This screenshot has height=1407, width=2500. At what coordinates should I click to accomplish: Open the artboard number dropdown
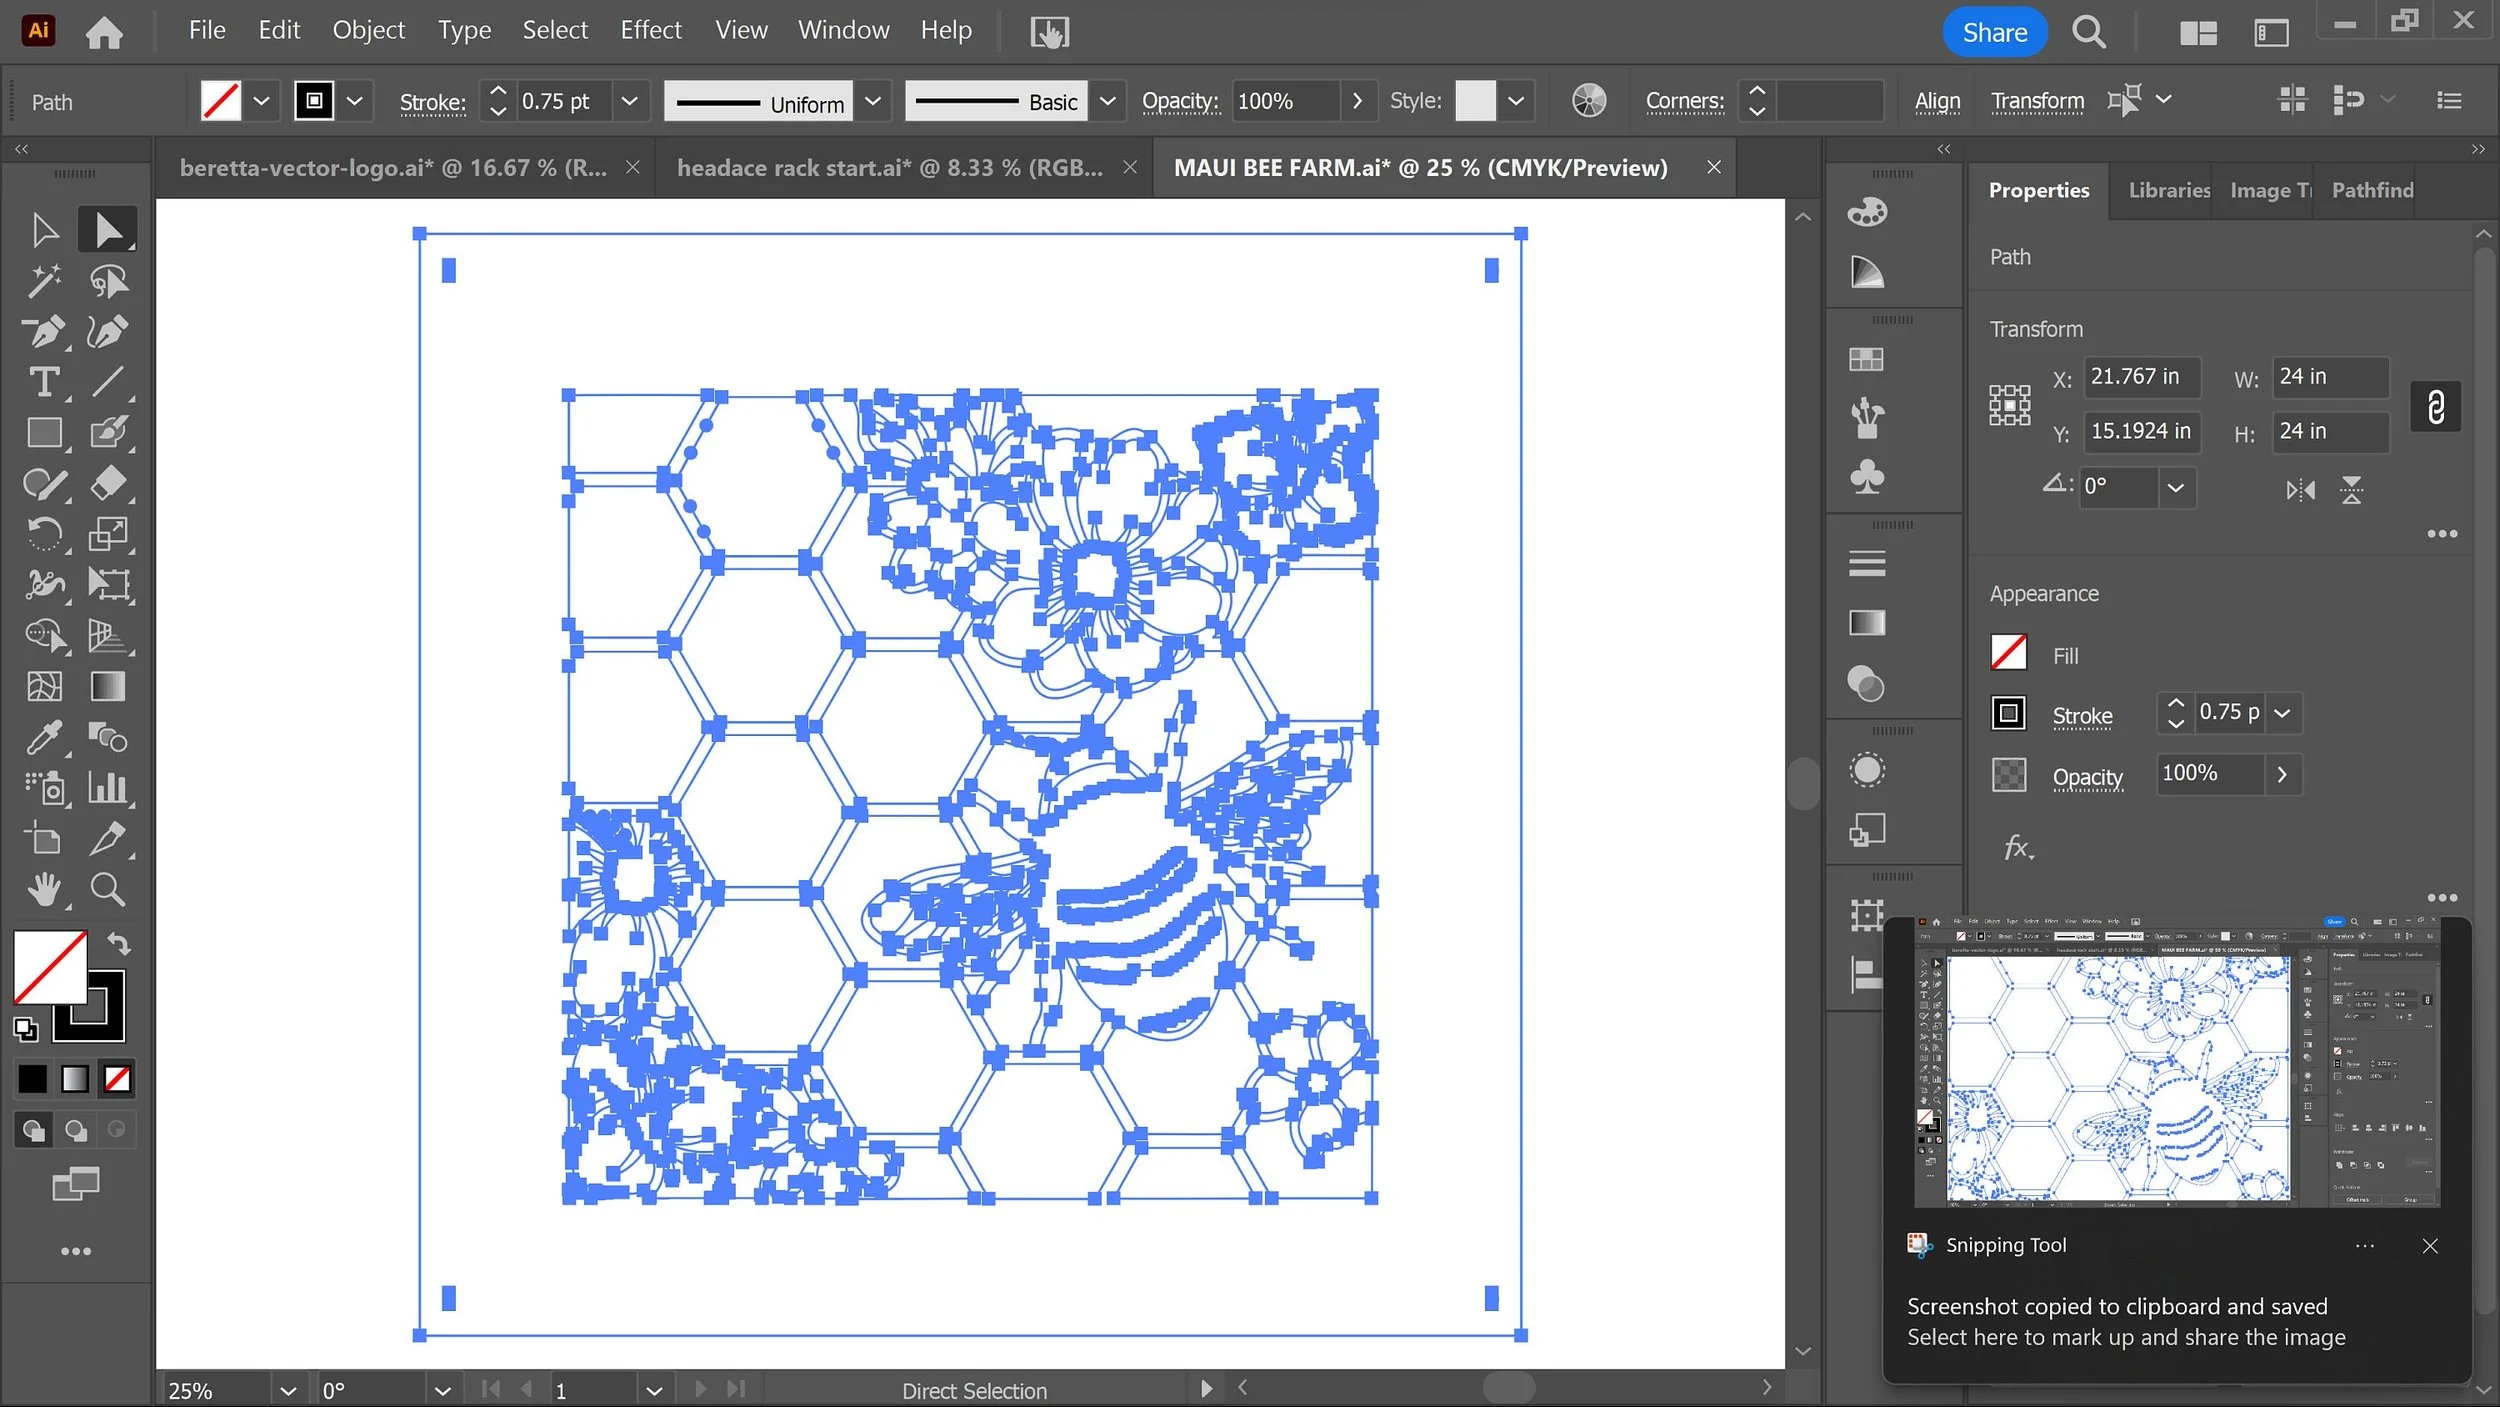(x=654, y=1391)
